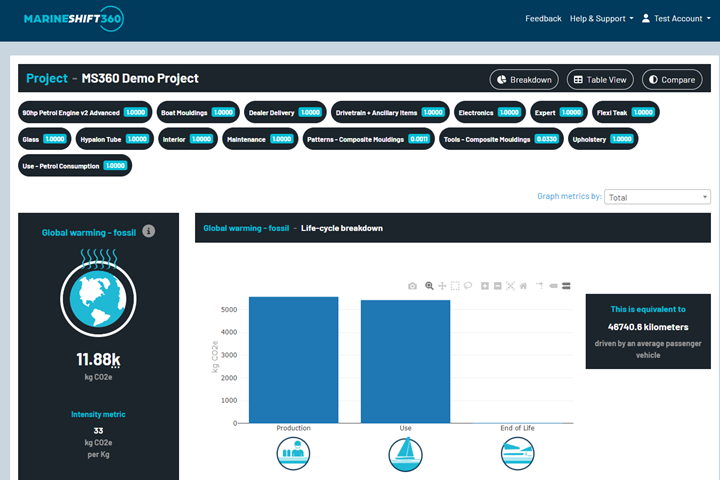The width and height of the screenshot is (720, 480).
Task: Reset chart axes with home icon
Action: click(x=523, y=286)
